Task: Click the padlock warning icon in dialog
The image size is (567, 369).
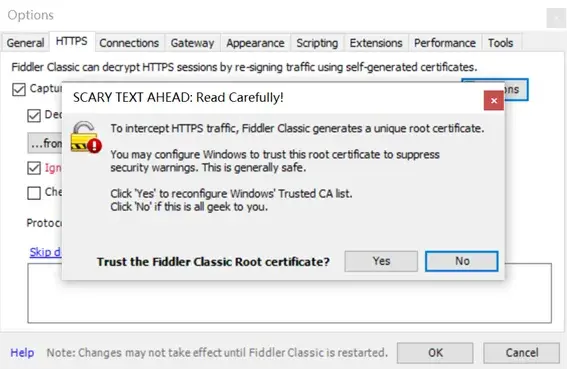Action: tap(86, 137)
